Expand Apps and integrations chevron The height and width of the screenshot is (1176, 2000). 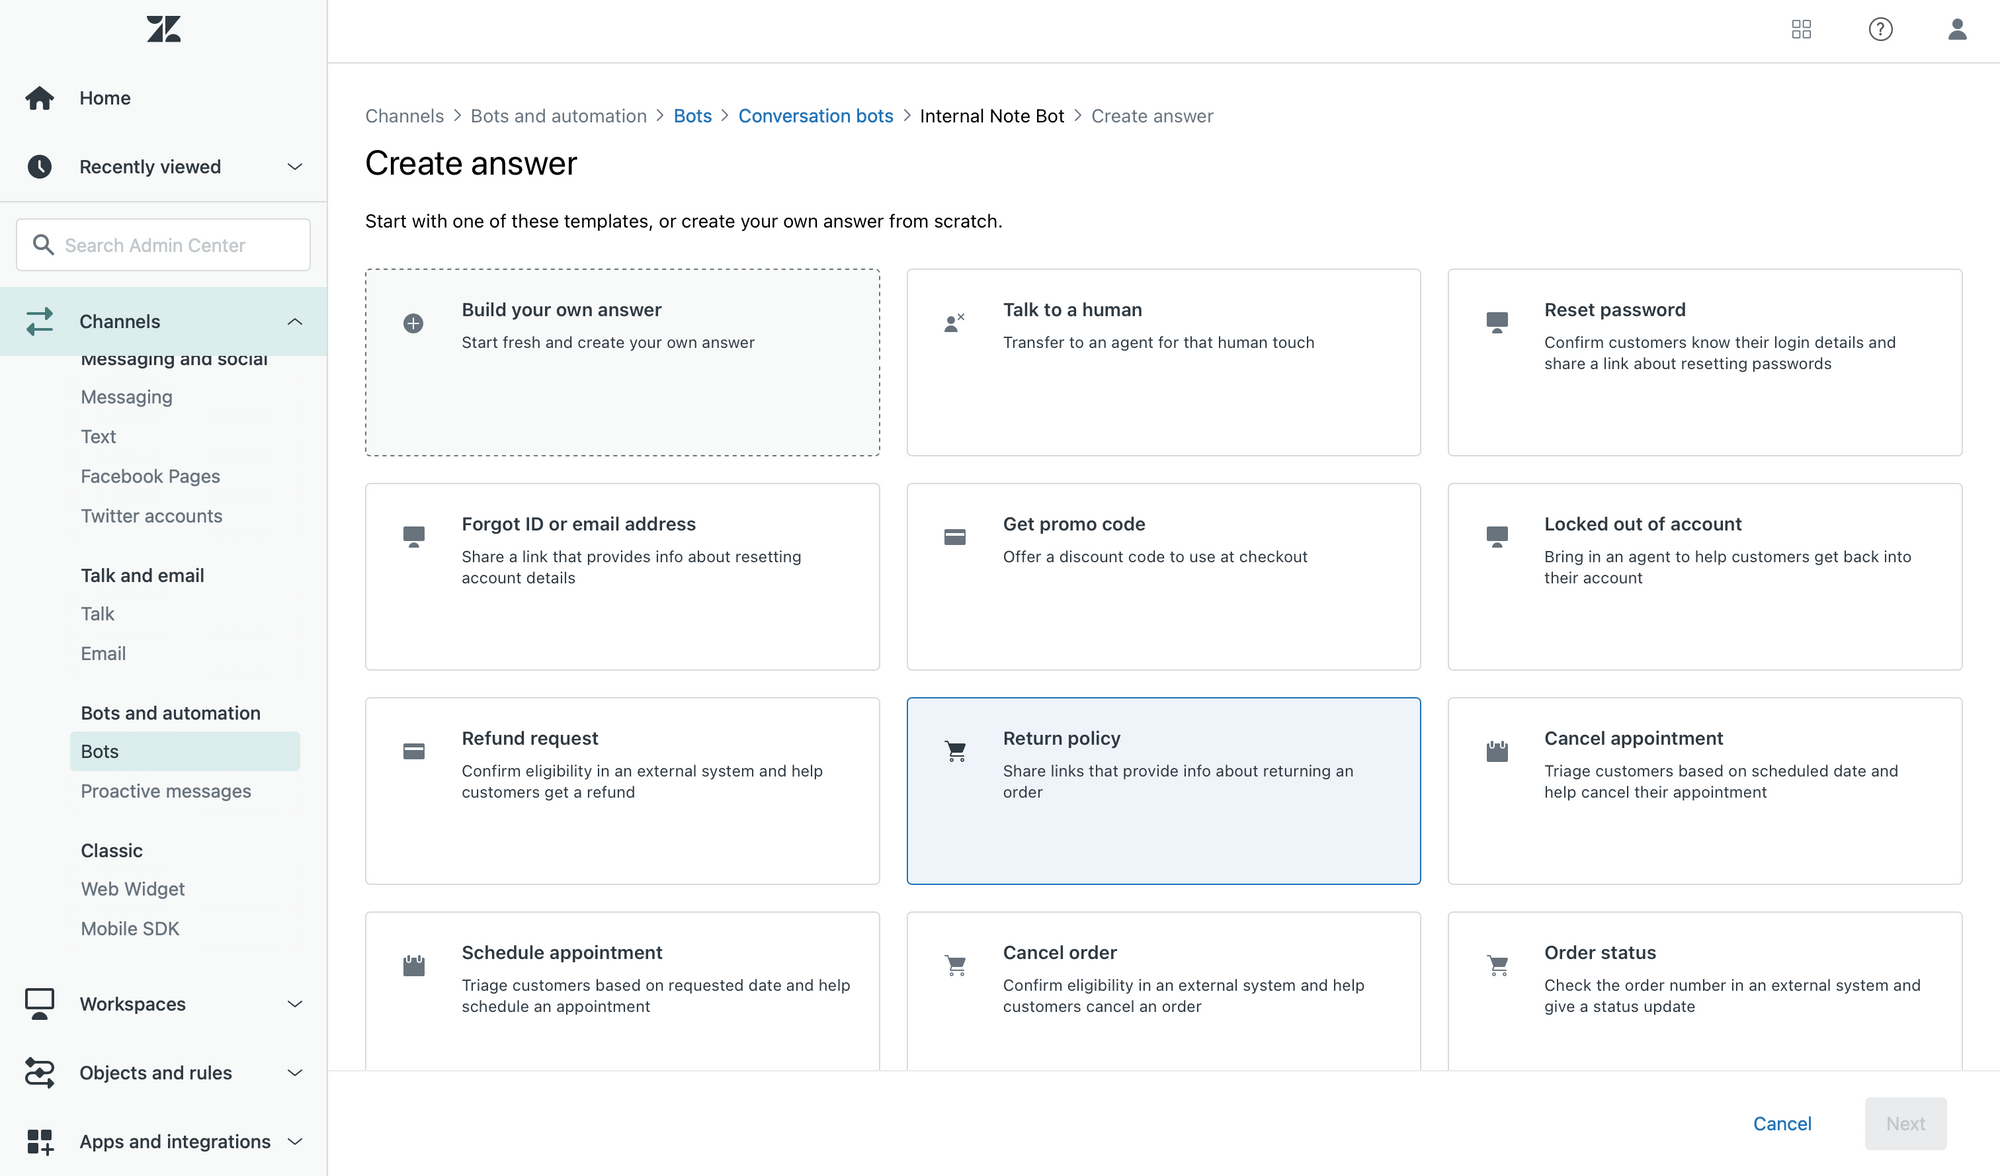click(x=295, y=1141)
